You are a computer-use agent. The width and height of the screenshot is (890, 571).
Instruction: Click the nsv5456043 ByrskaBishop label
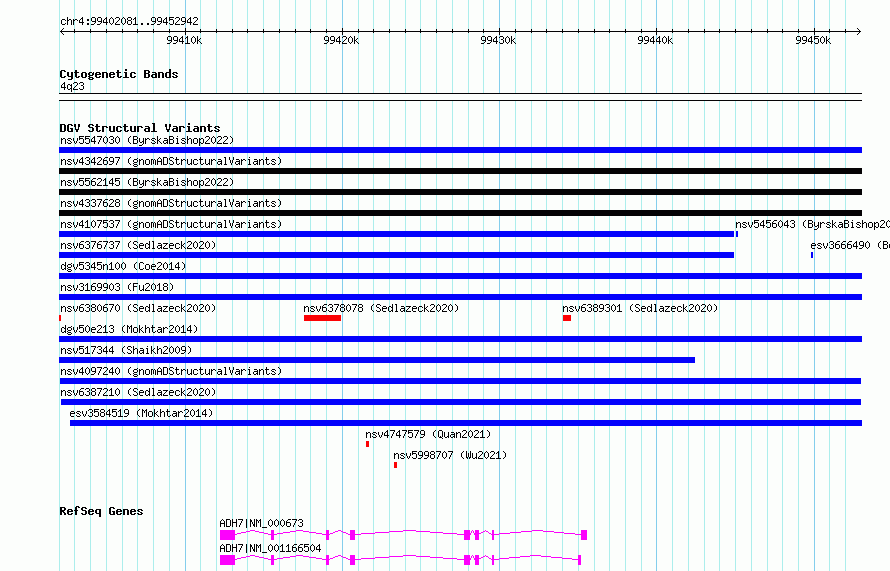click(812, 224)
